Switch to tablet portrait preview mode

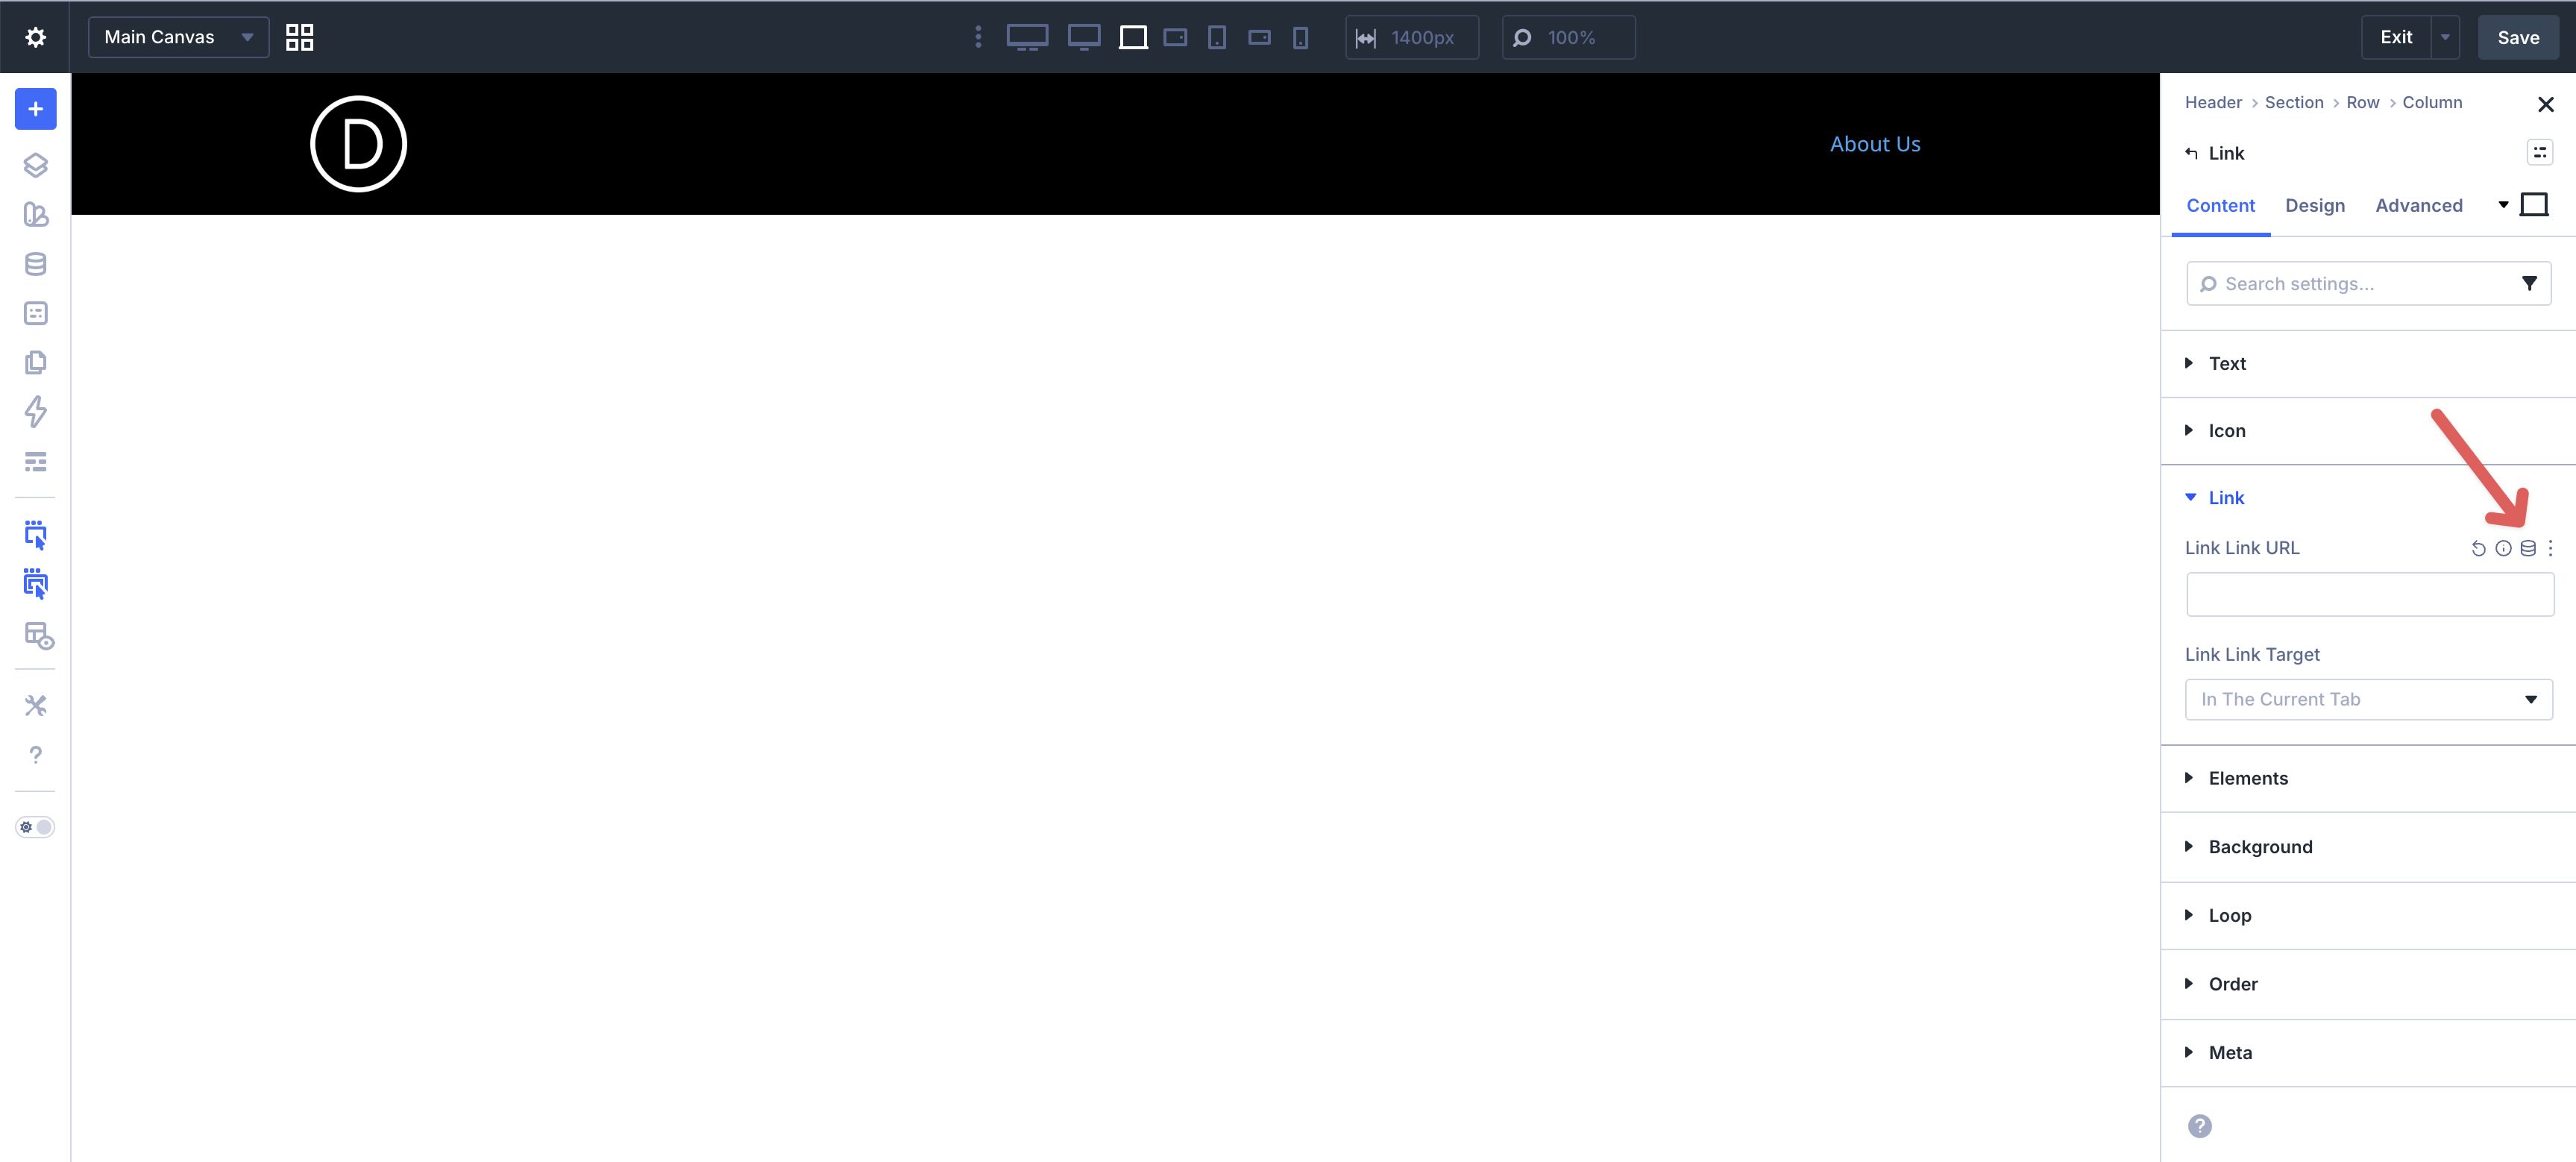1217,37
